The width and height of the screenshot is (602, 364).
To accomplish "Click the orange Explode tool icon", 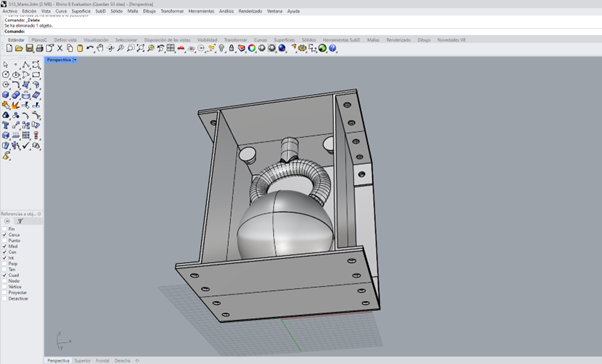I will tap(15, 105).
